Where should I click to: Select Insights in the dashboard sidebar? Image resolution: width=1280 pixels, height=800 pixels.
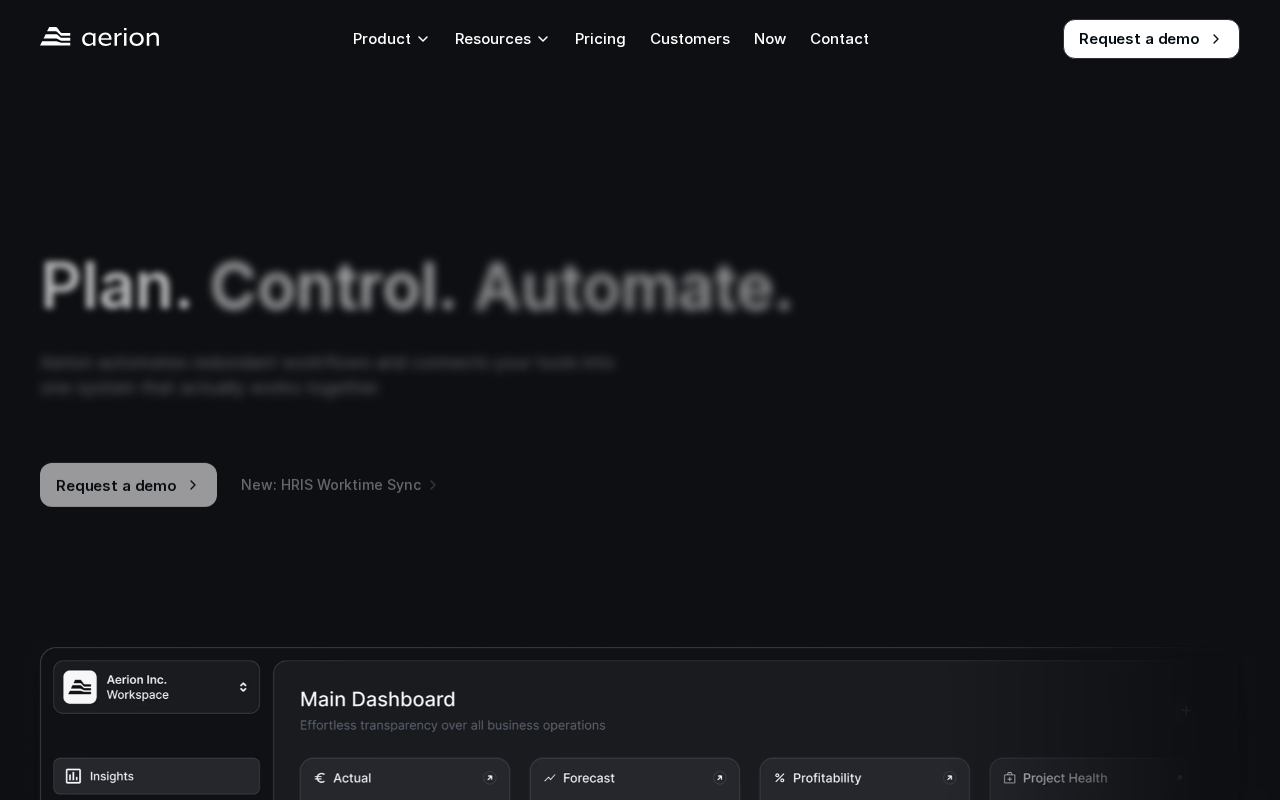156,776
